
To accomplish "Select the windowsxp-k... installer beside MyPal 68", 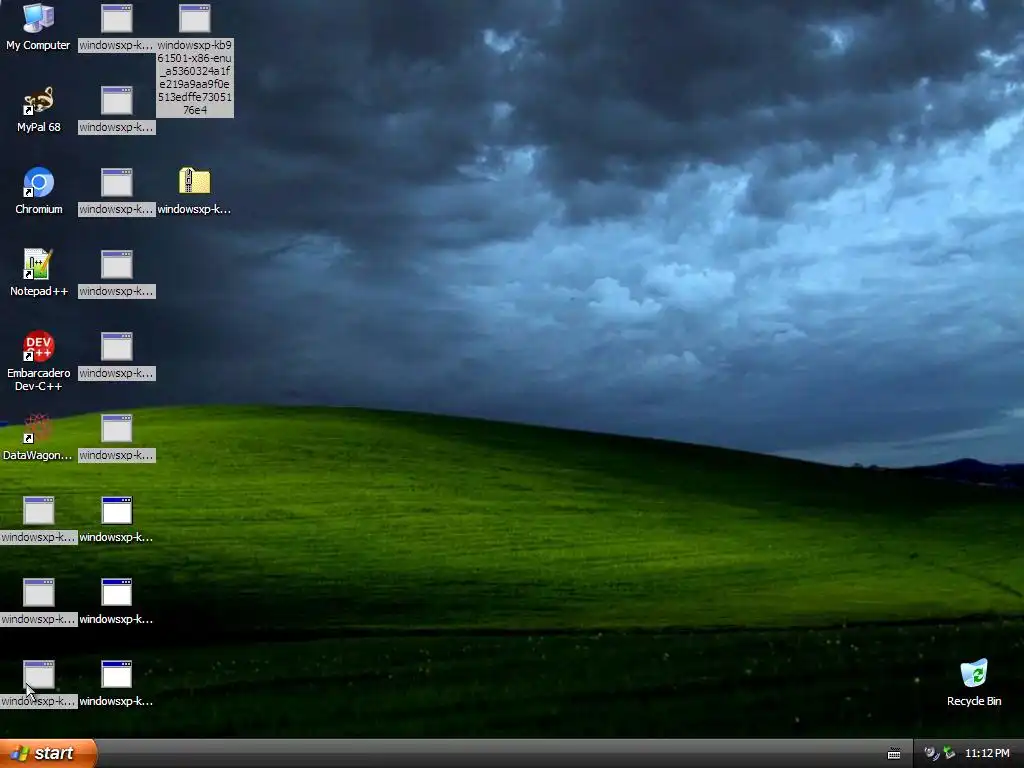I will coord(116,101).
